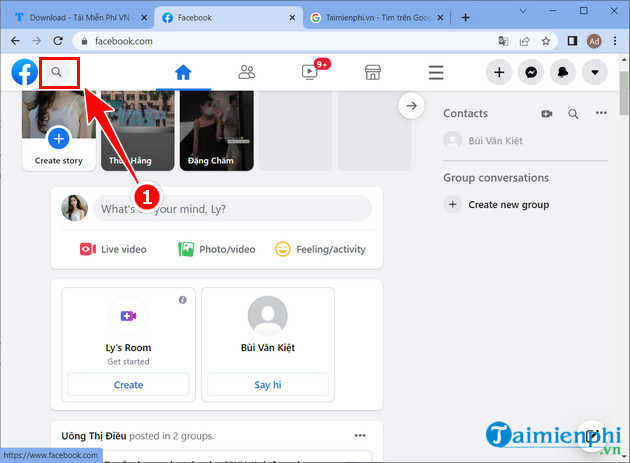Screen dimensions: 630x463
Task: Go back in browser history
Action: click(15, 41)
